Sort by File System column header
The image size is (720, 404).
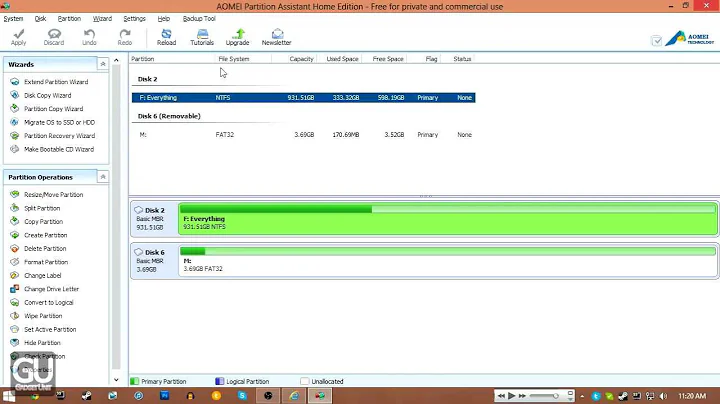(x=243, y=59)
